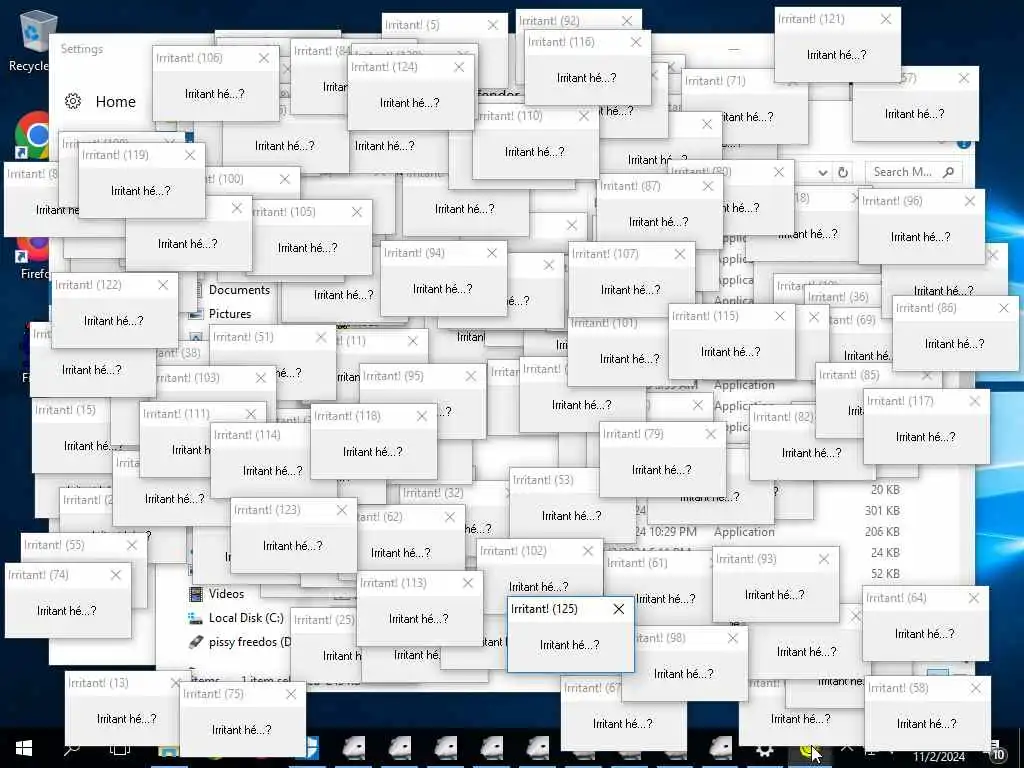Image resolution: width=1024 pixels, height=768 pixels.
Task: Click the Home label in Settings window
Action: pos(116,101)
